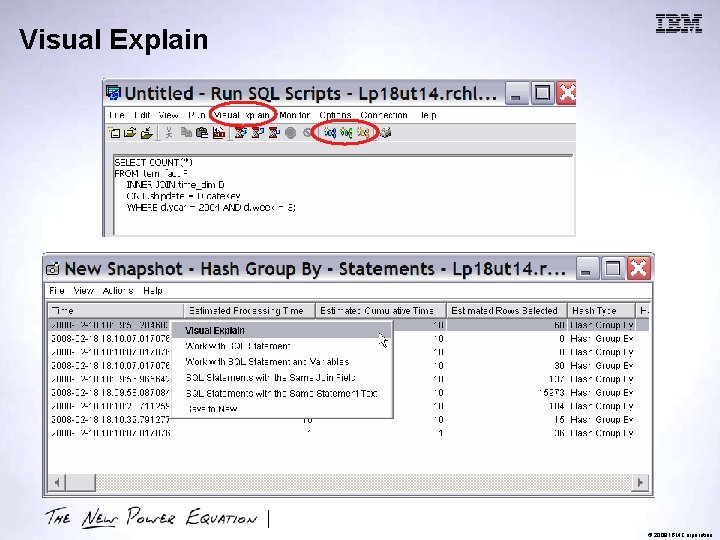Click the Copy icon in the SQL Scripts toolbar

[186, 133]
